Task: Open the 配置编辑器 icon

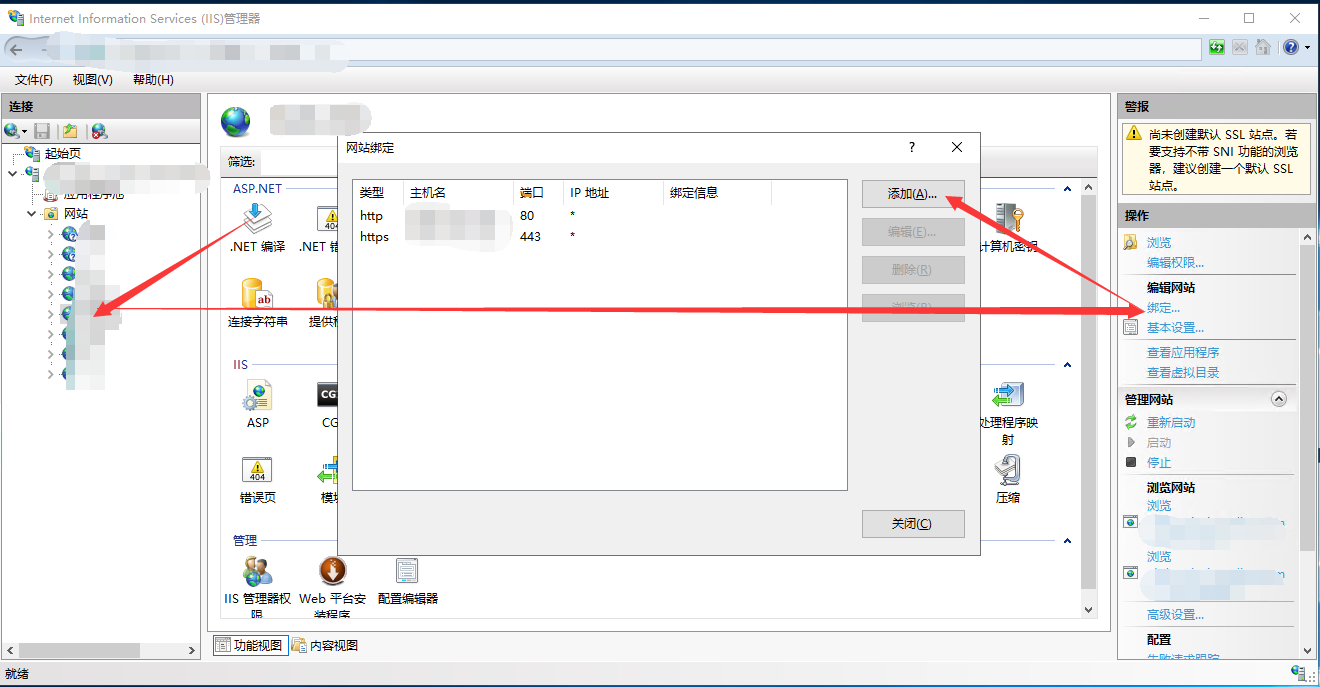Action: click(x=407, y=571)
